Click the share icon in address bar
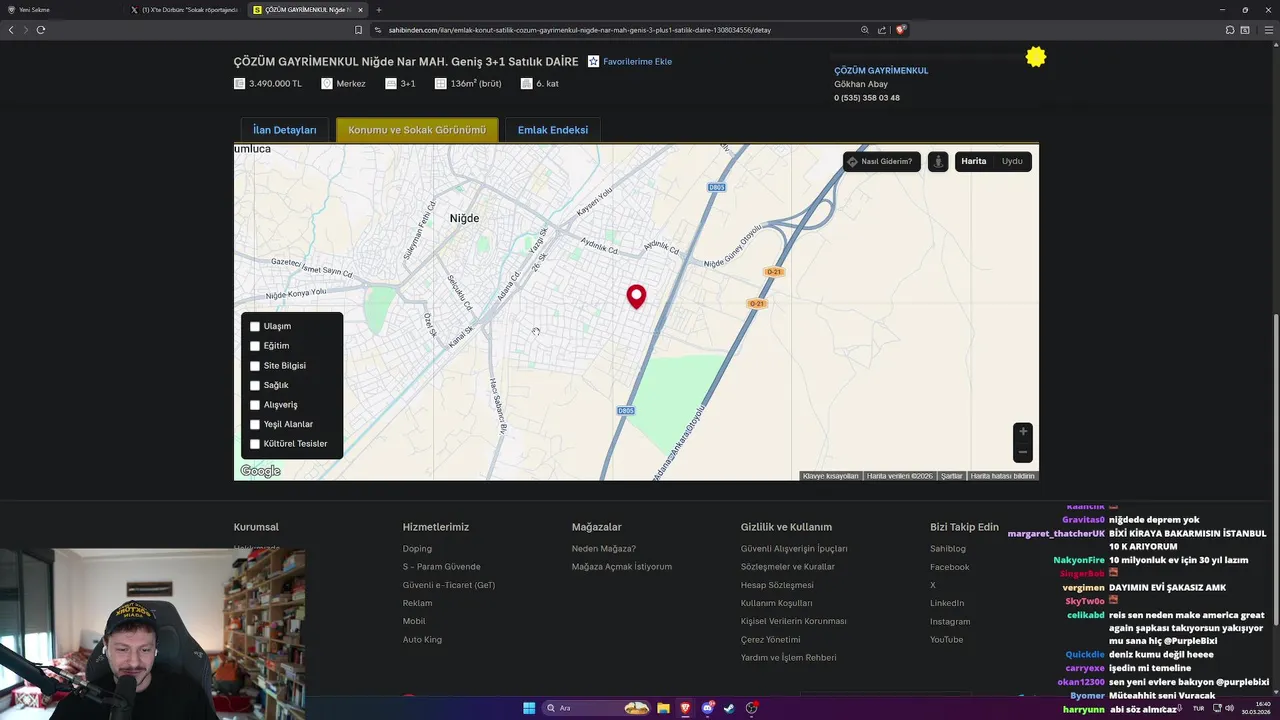 [x=882, y=30]
